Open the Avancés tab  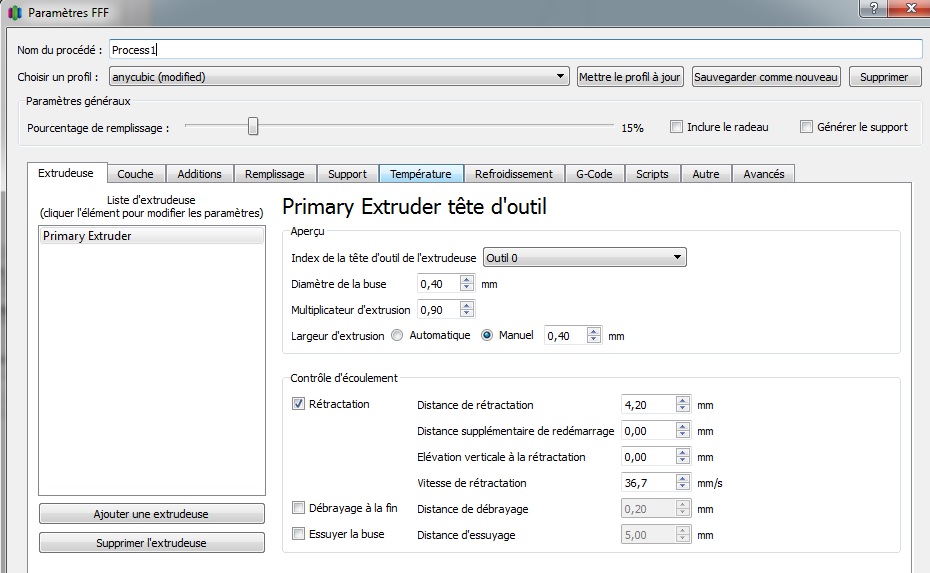pyautogui.click(x=764, y=174)
